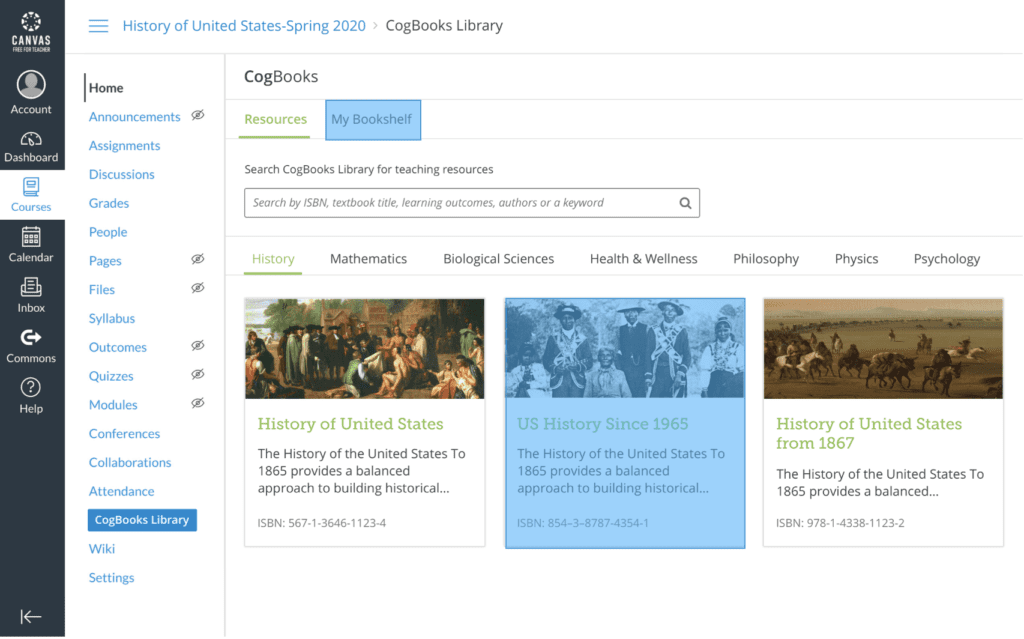The width and height of the screenshot is (1024, 639).
Task: Click the US History Since 1965 title
Action: [x=602, y=423]
